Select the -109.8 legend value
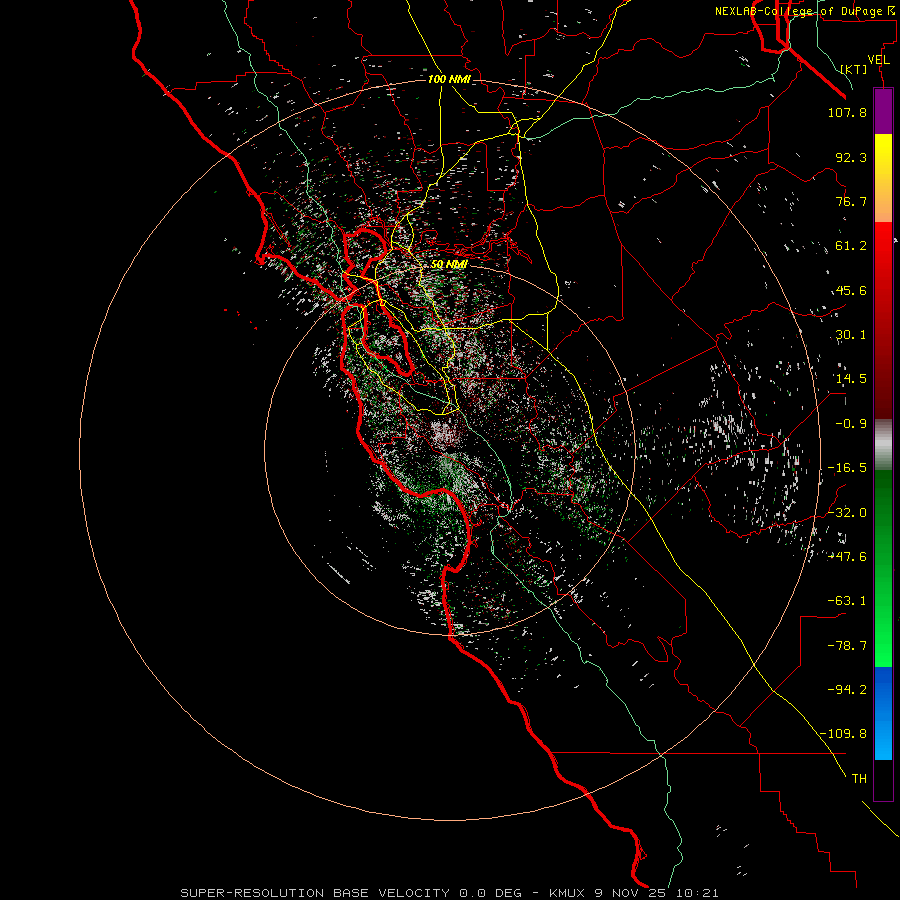Screen dimensions: 900x900 click(843, 734)
